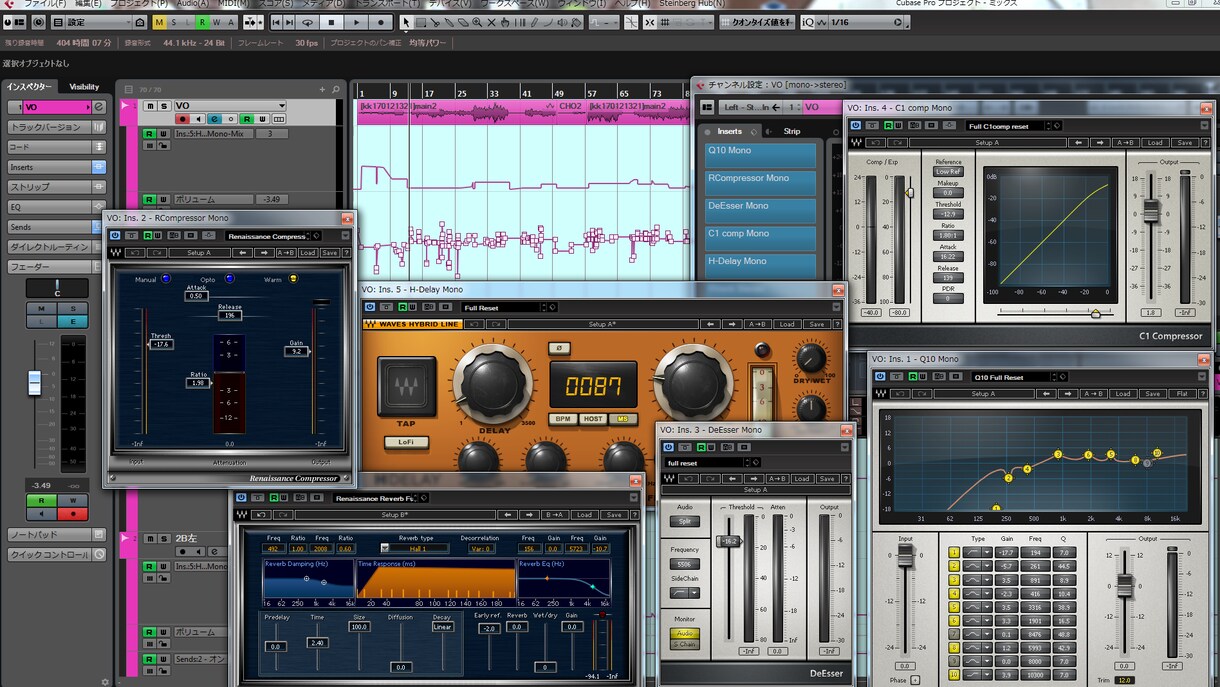Click Save in the RCompressor toolbar
This screenshot has width=1220, height=687.
[x=329, y=253]
